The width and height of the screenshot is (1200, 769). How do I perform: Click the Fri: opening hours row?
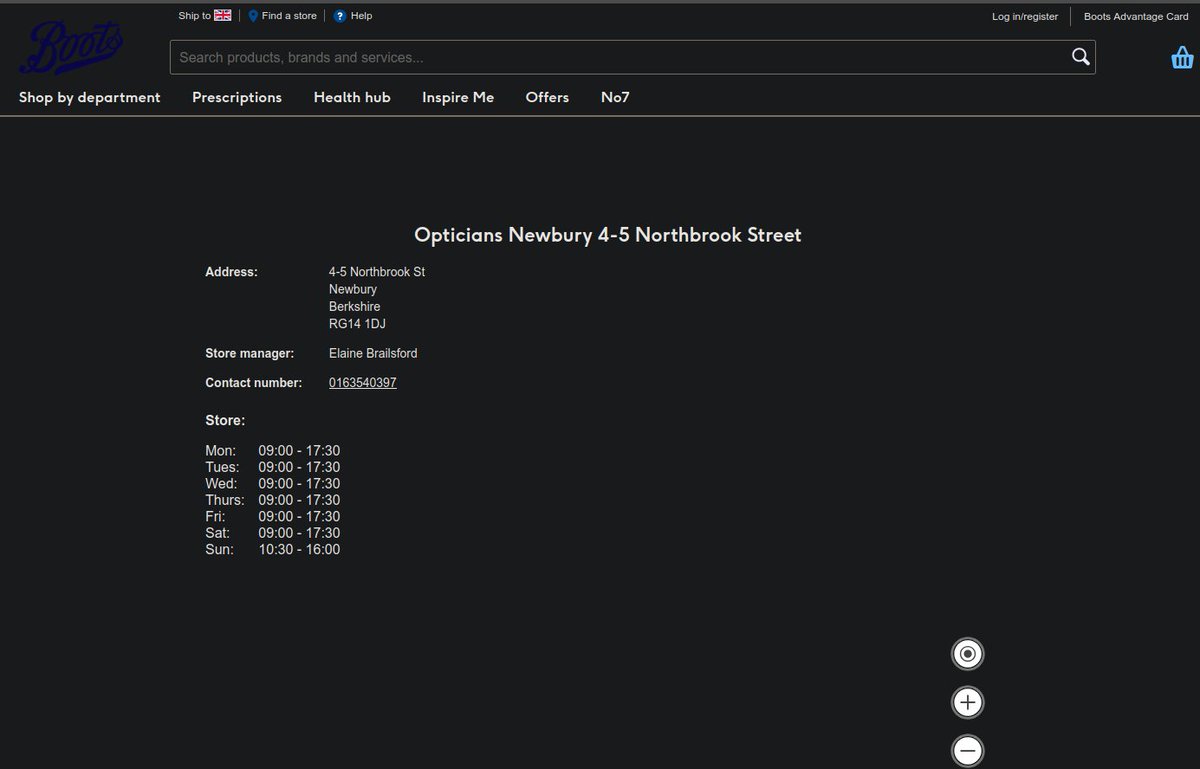click(x=273, y=517)
